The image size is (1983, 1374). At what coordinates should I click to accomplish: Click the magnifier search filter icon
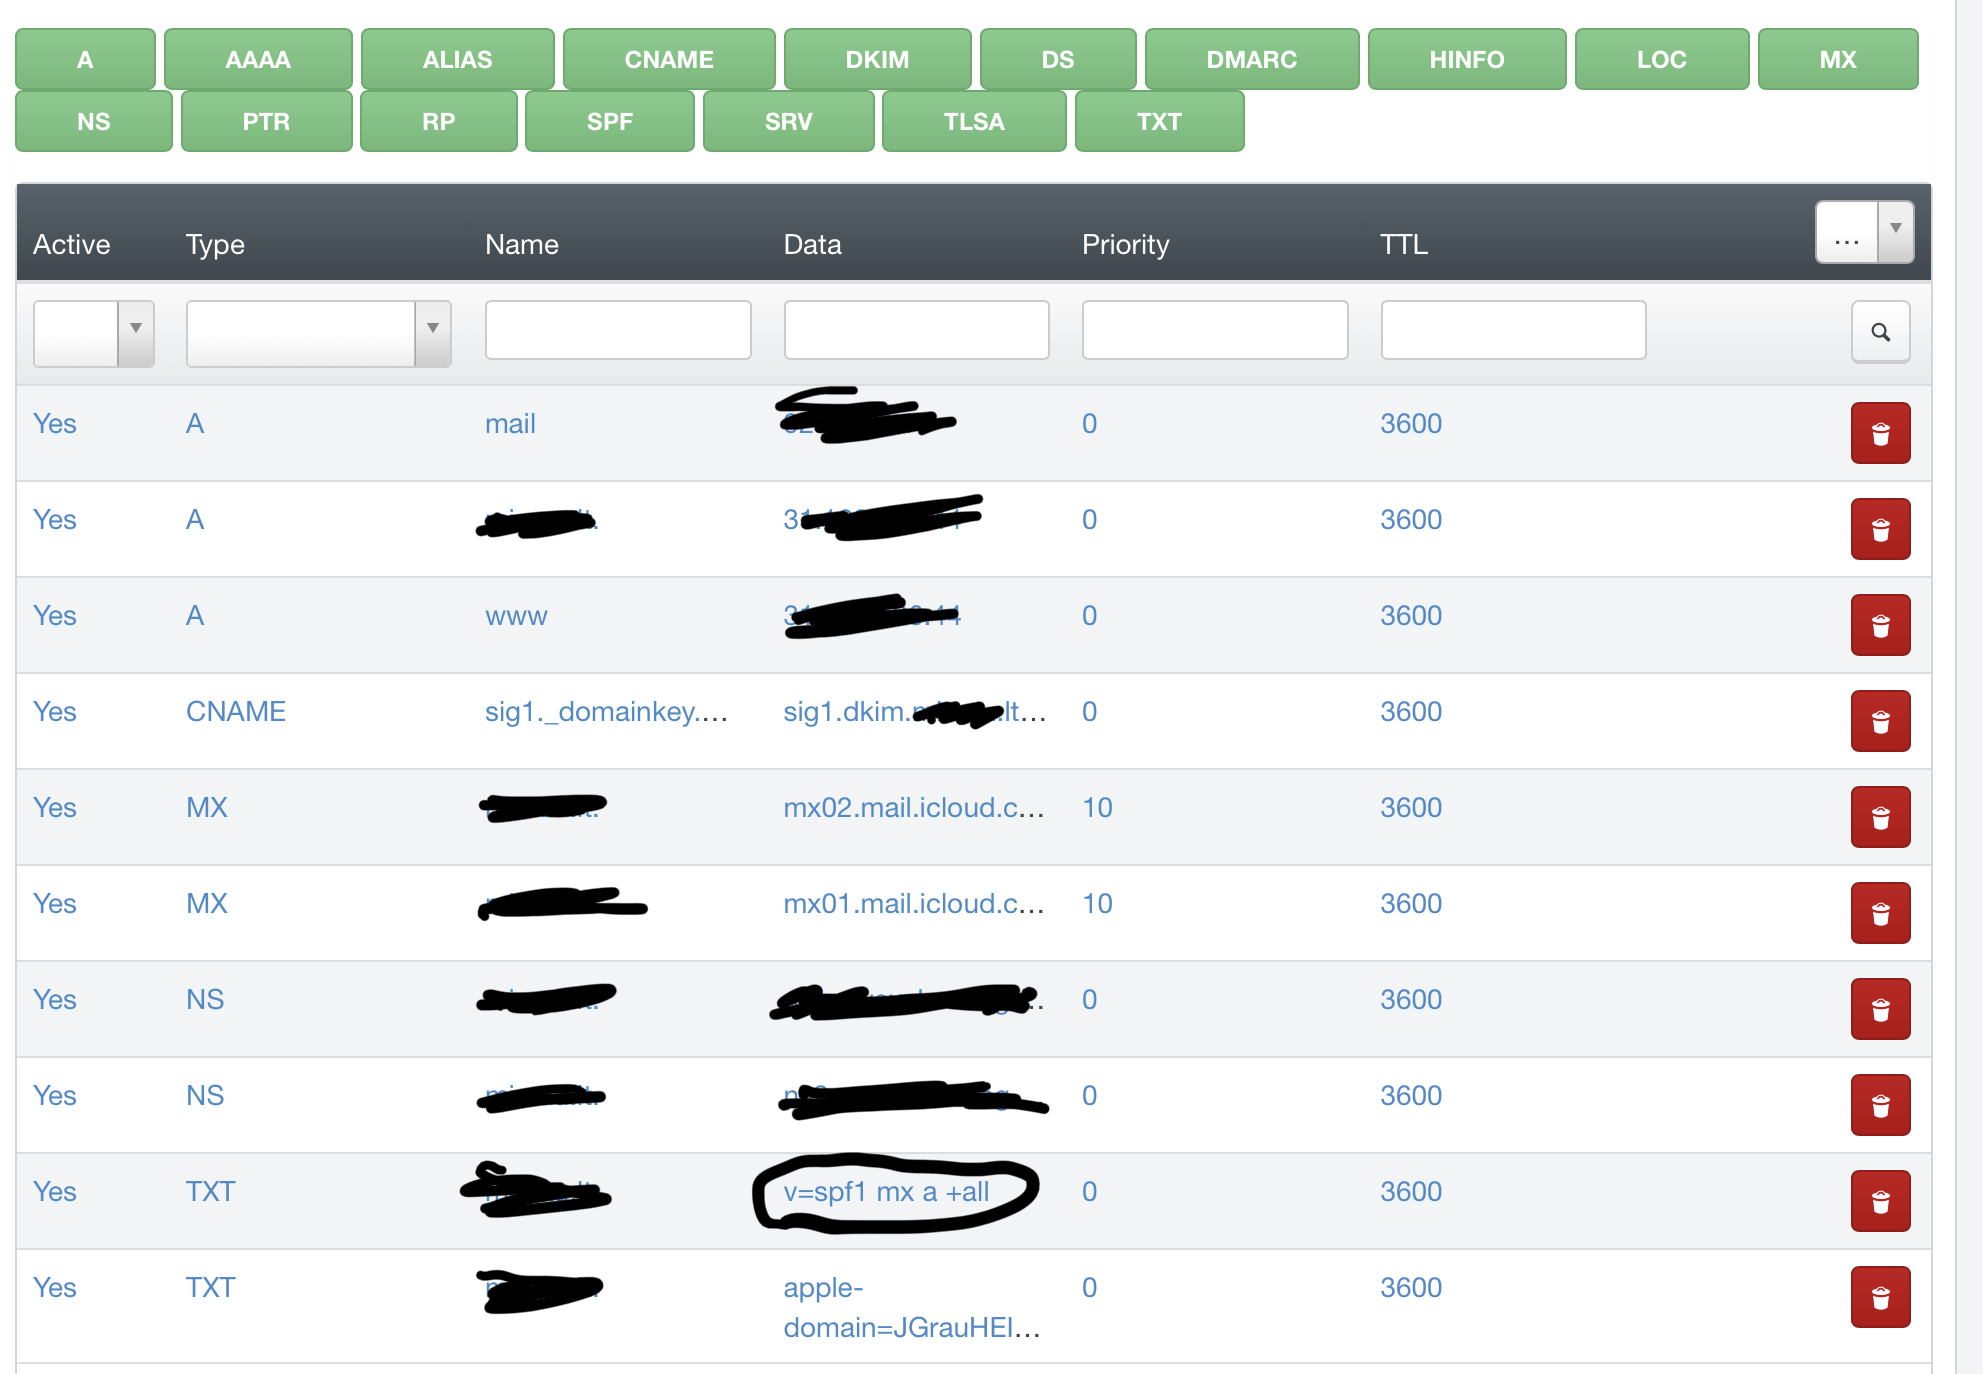coord(1879,332)
